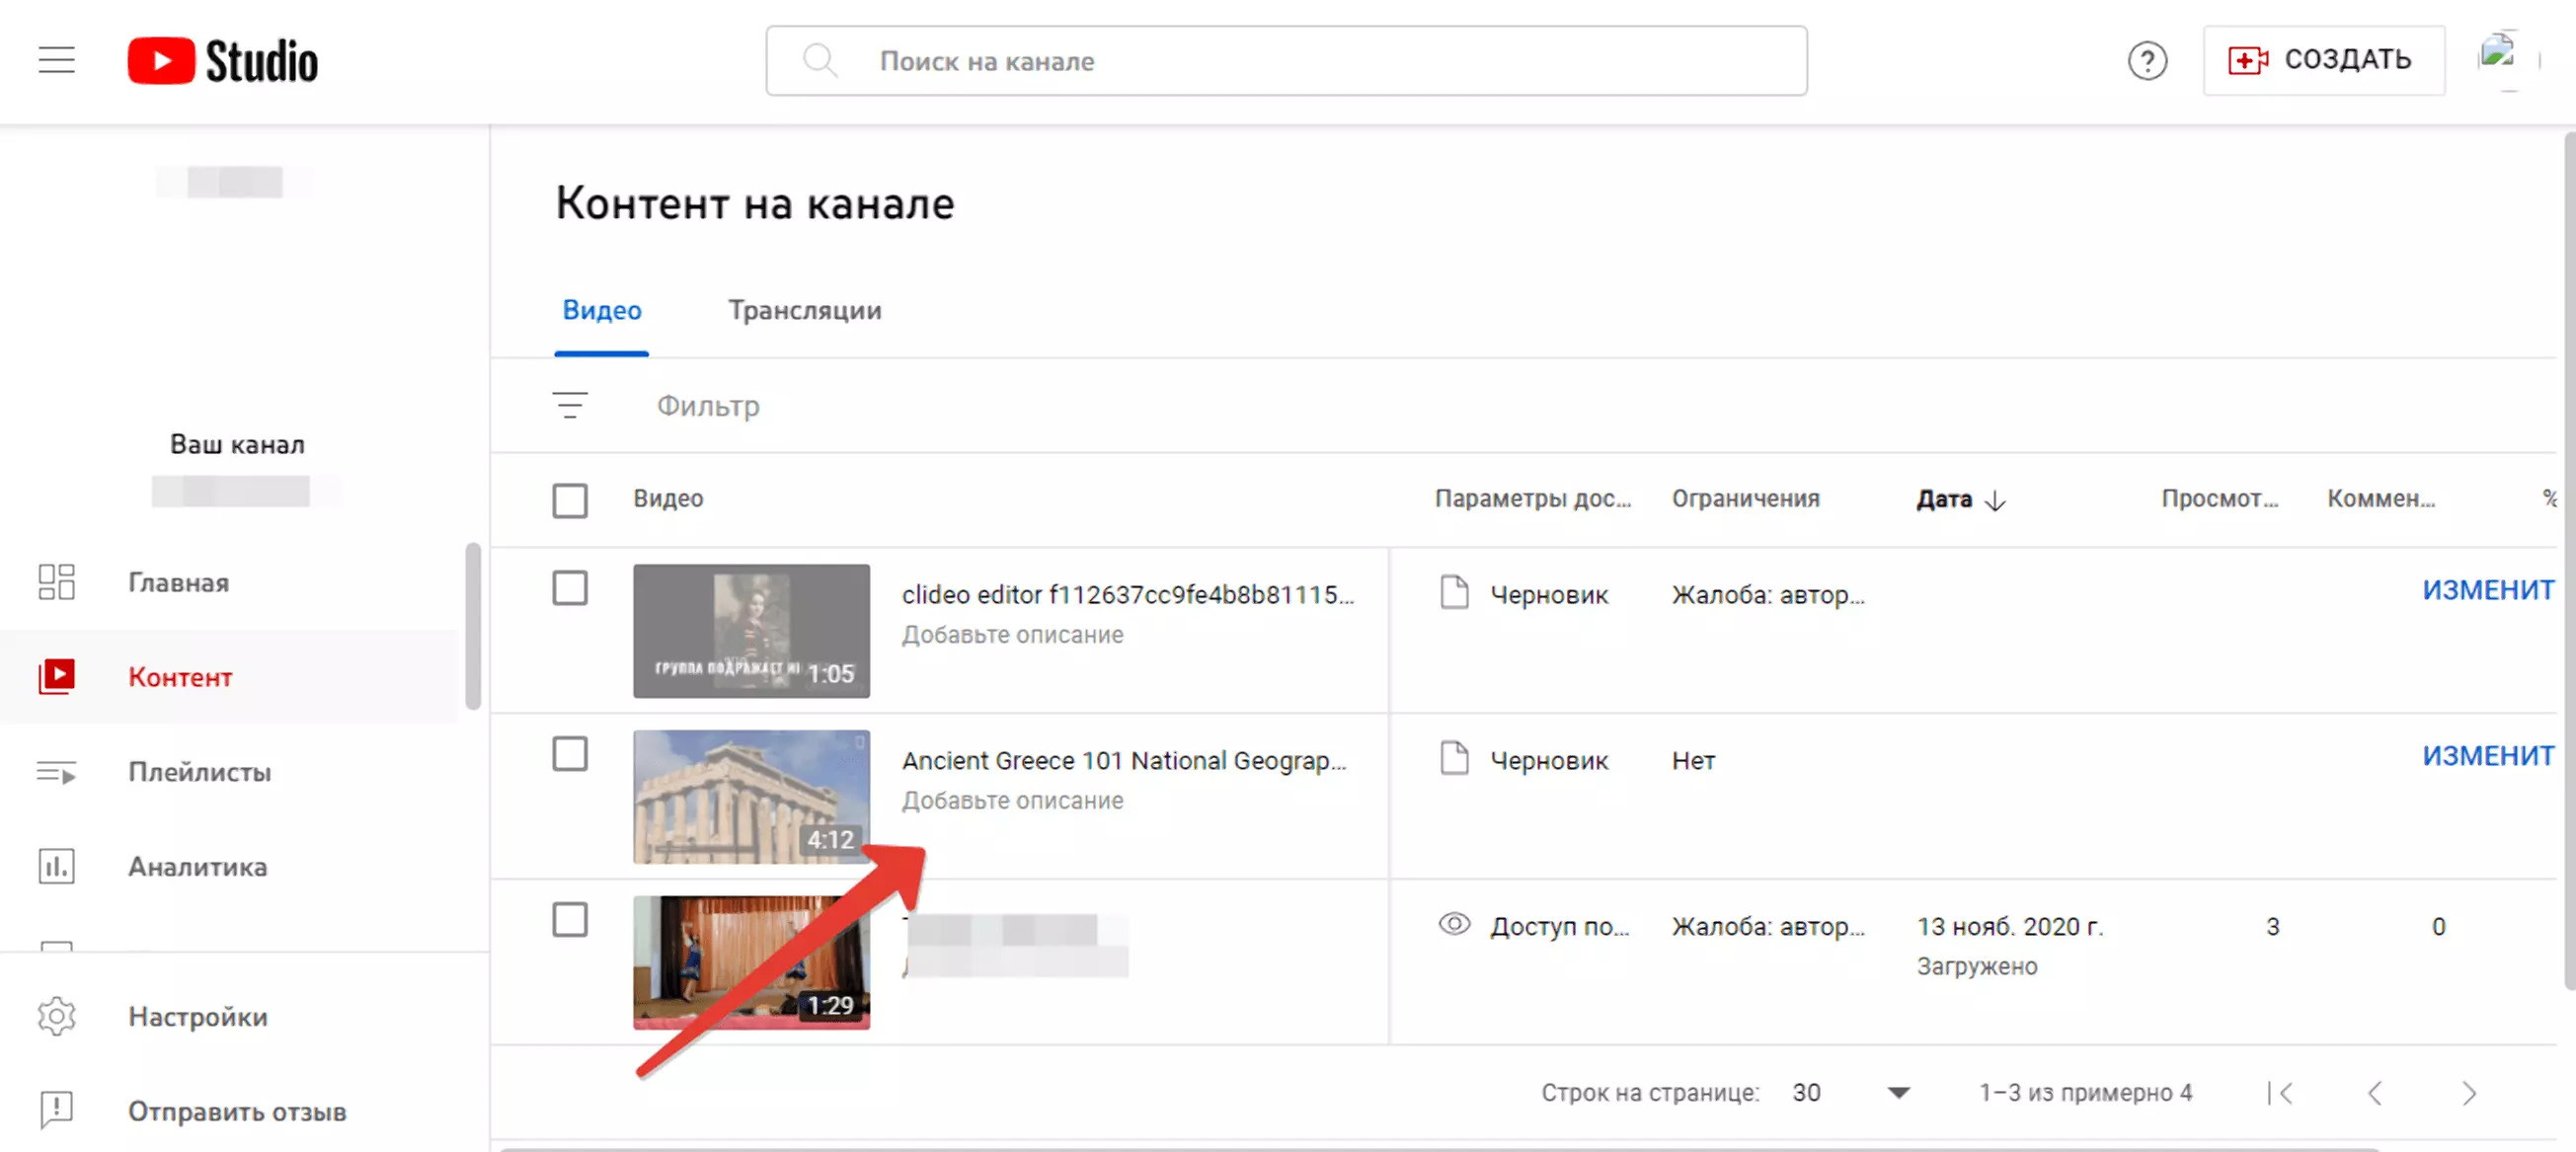Open Плейлисты in the sidebar
Image resolution: width=2576 pixels, height=1152 pixels.
[230, 772]
